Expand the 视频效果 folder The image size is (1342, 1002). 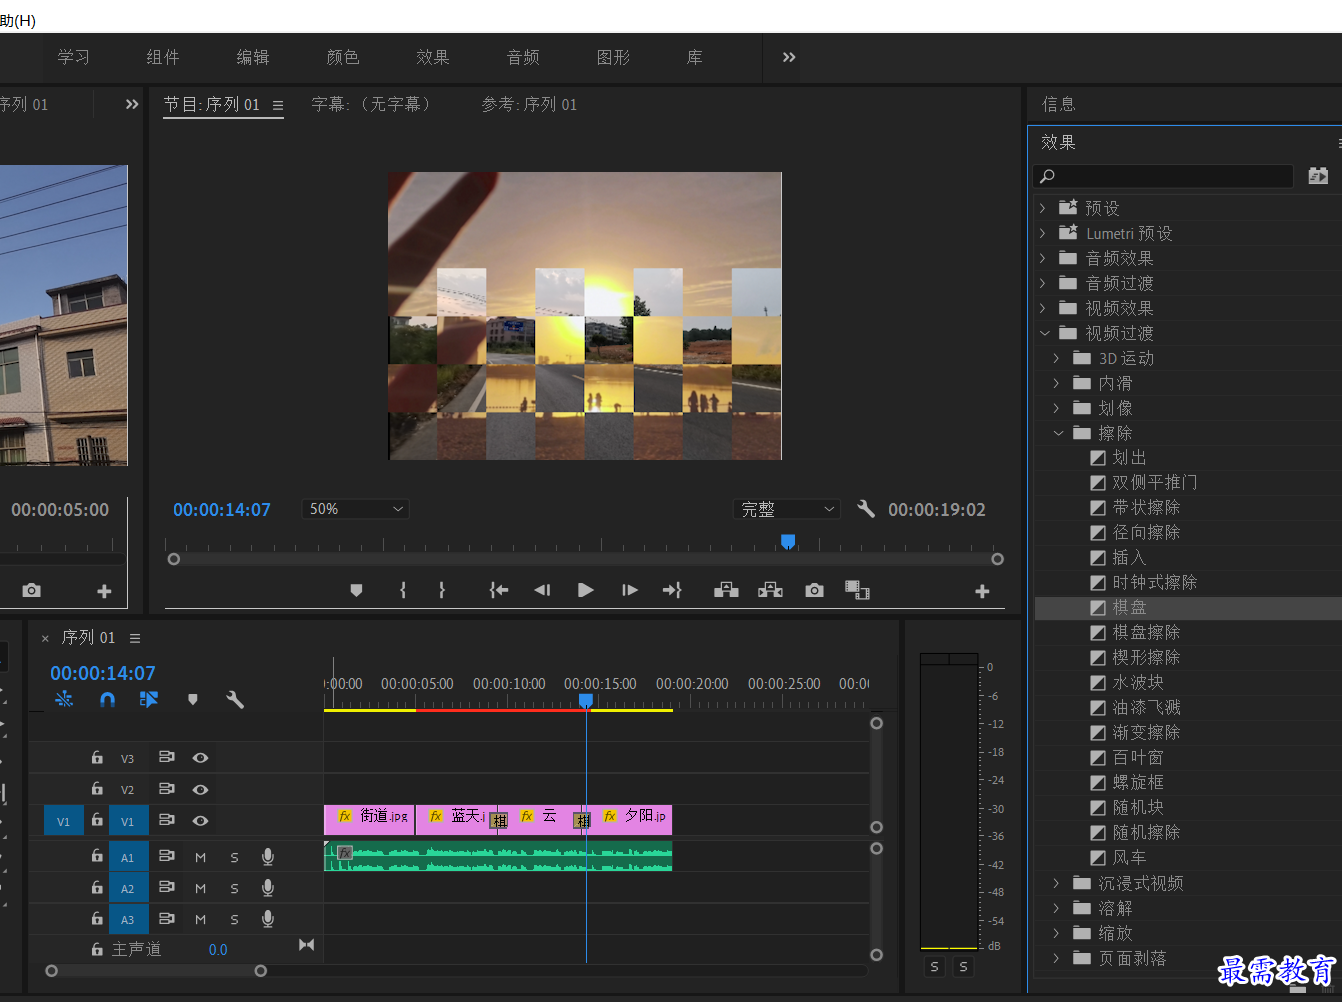coord(1043,308)
